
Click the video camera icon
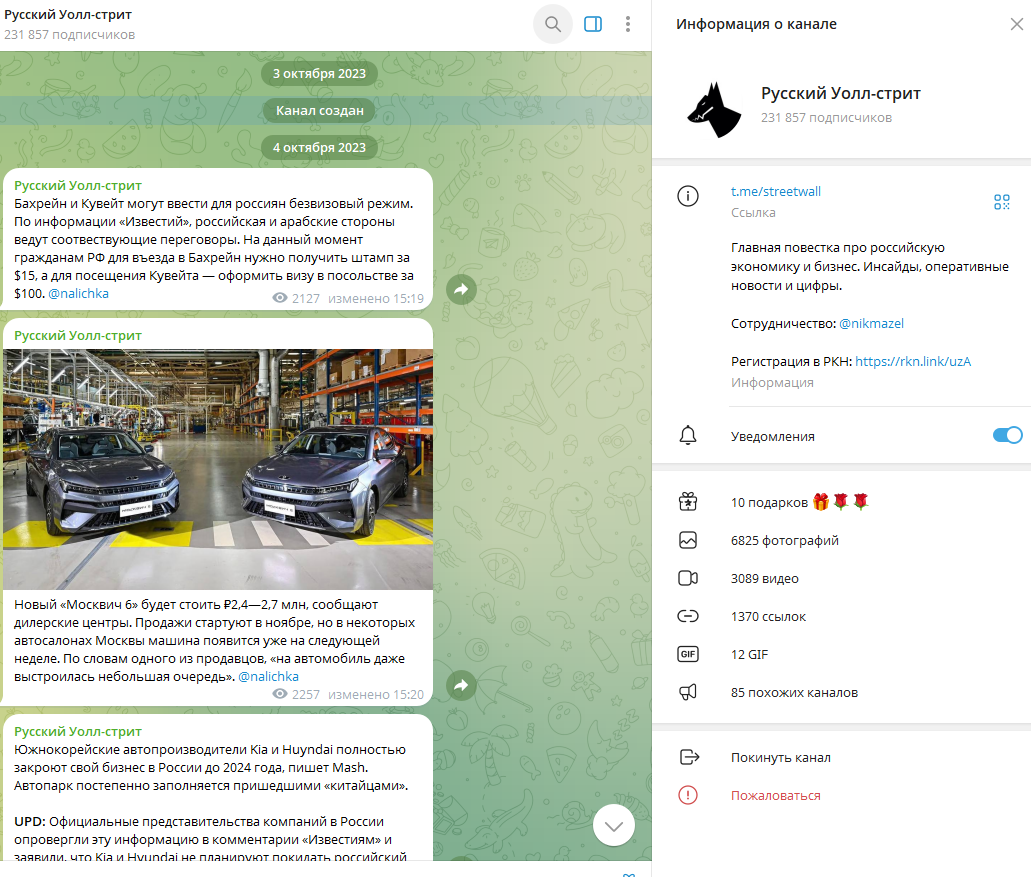click(688, 579)
